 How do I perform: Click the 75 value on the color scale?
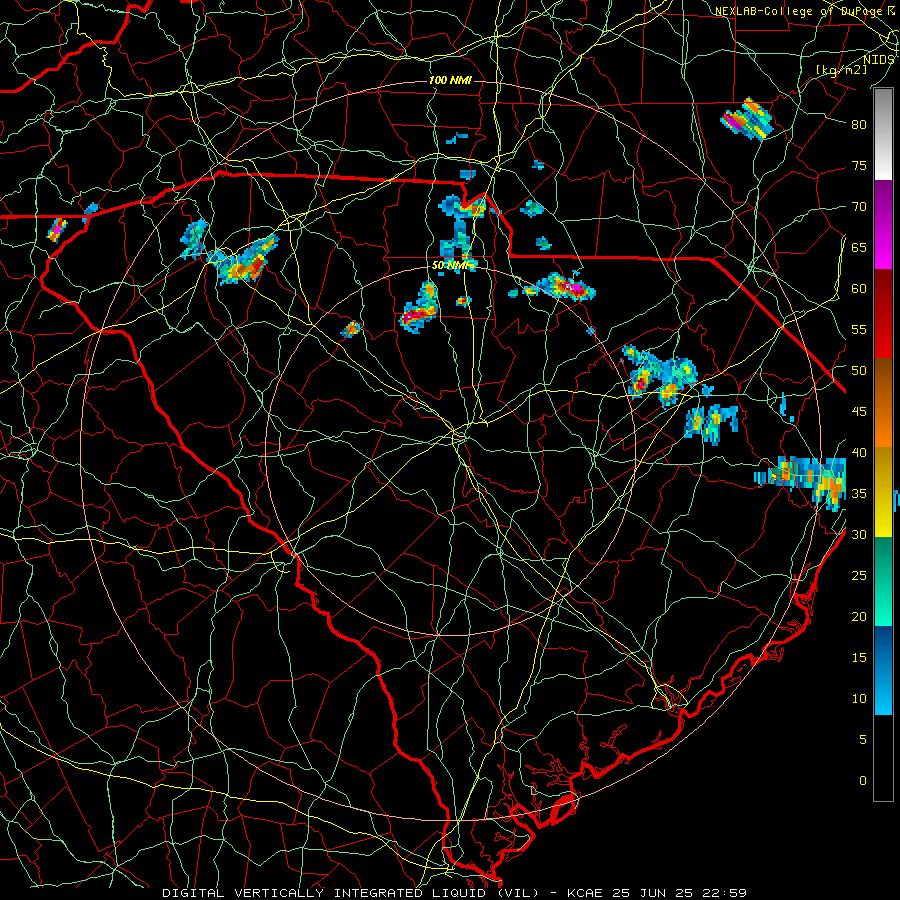(x=859, y=166)
